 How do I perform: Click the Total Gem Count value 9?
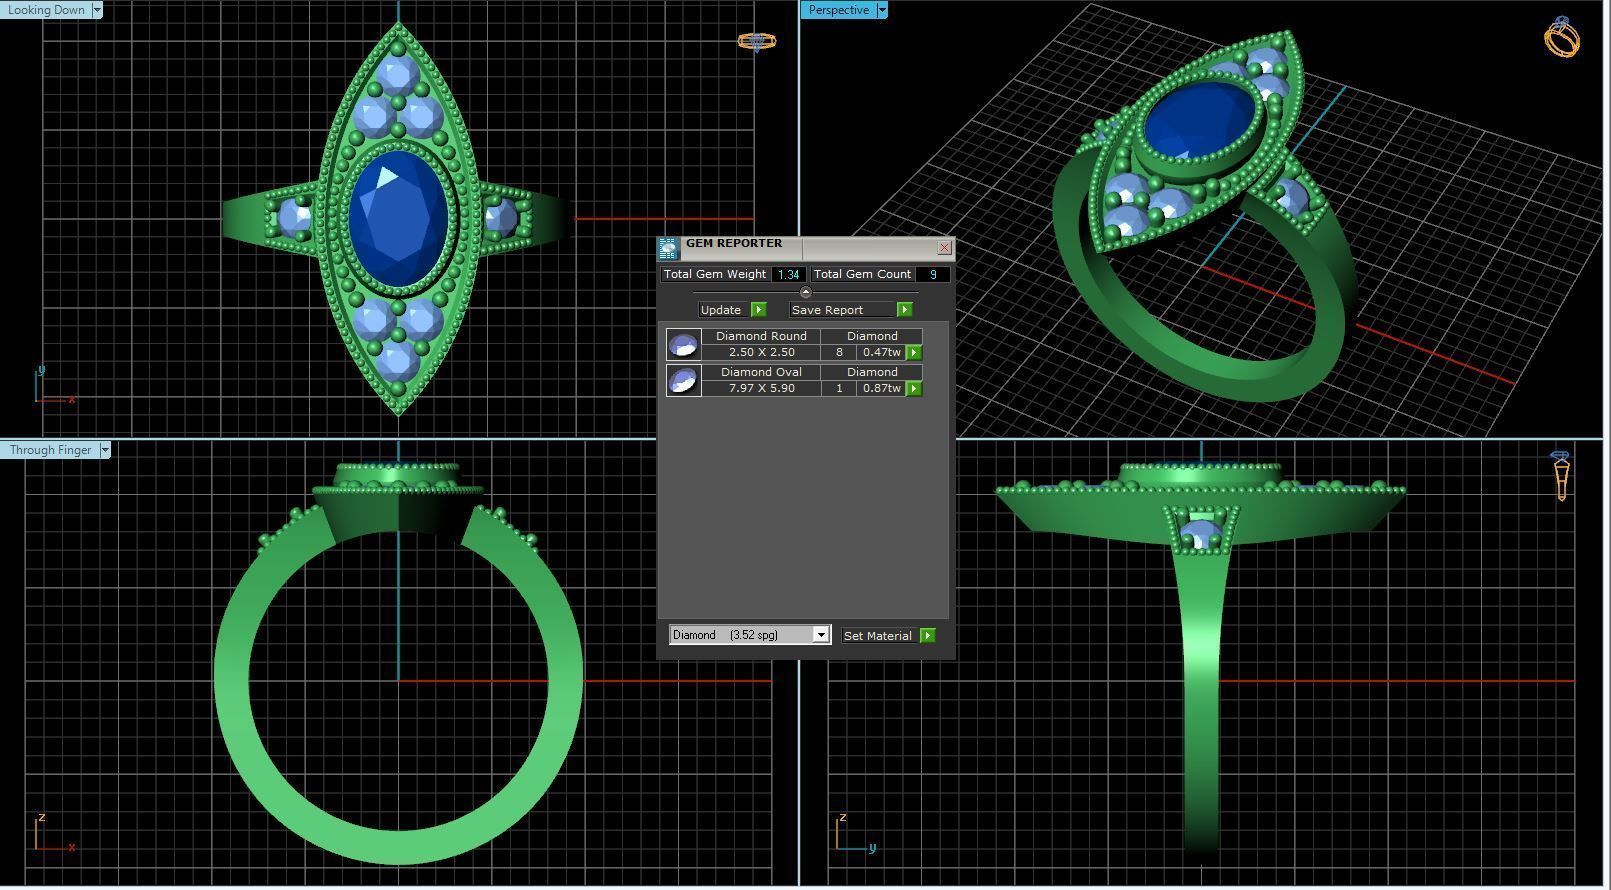(933, 274)
